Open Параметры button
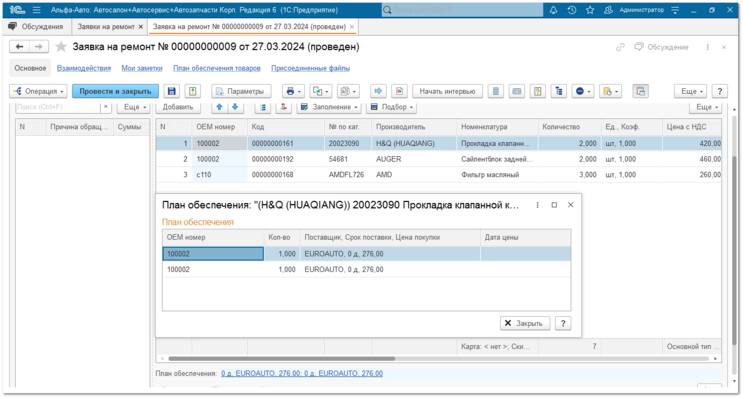The width and height of the screenshot is (743, 398). (241, 91)
